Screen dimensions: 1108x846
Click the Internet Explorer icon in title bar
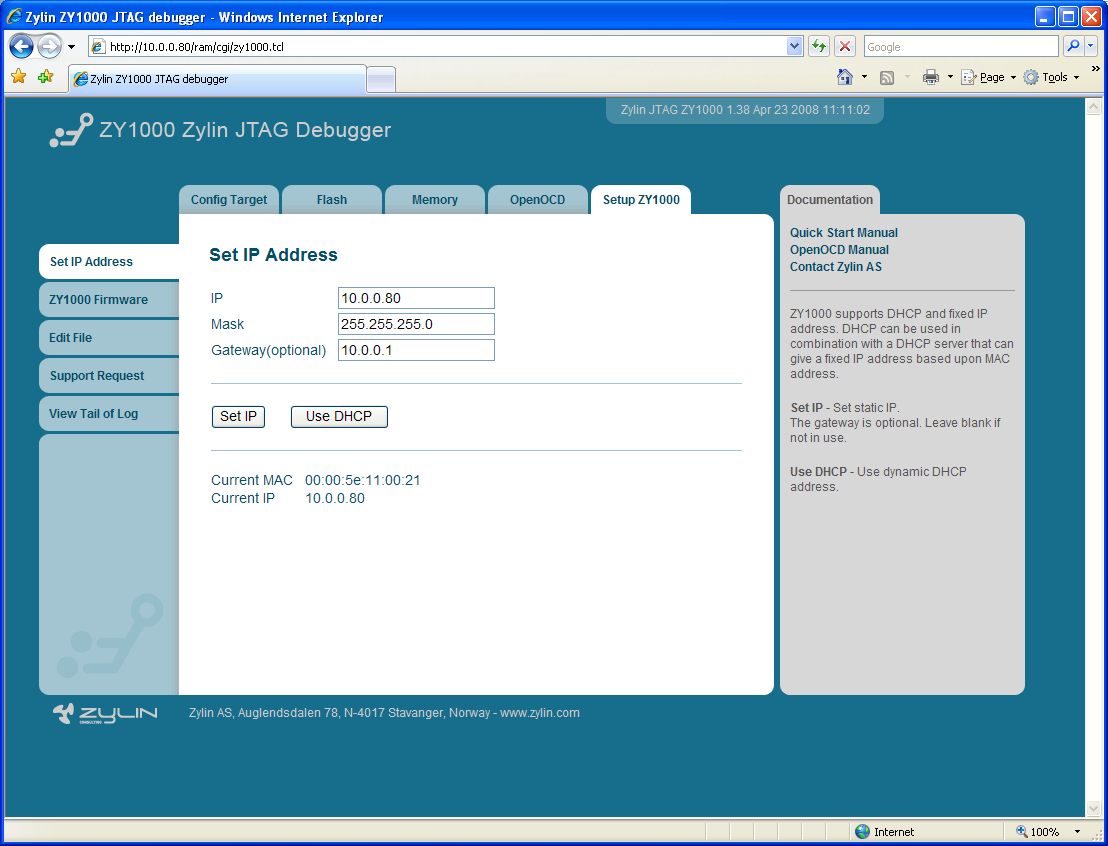pos(13,16)
